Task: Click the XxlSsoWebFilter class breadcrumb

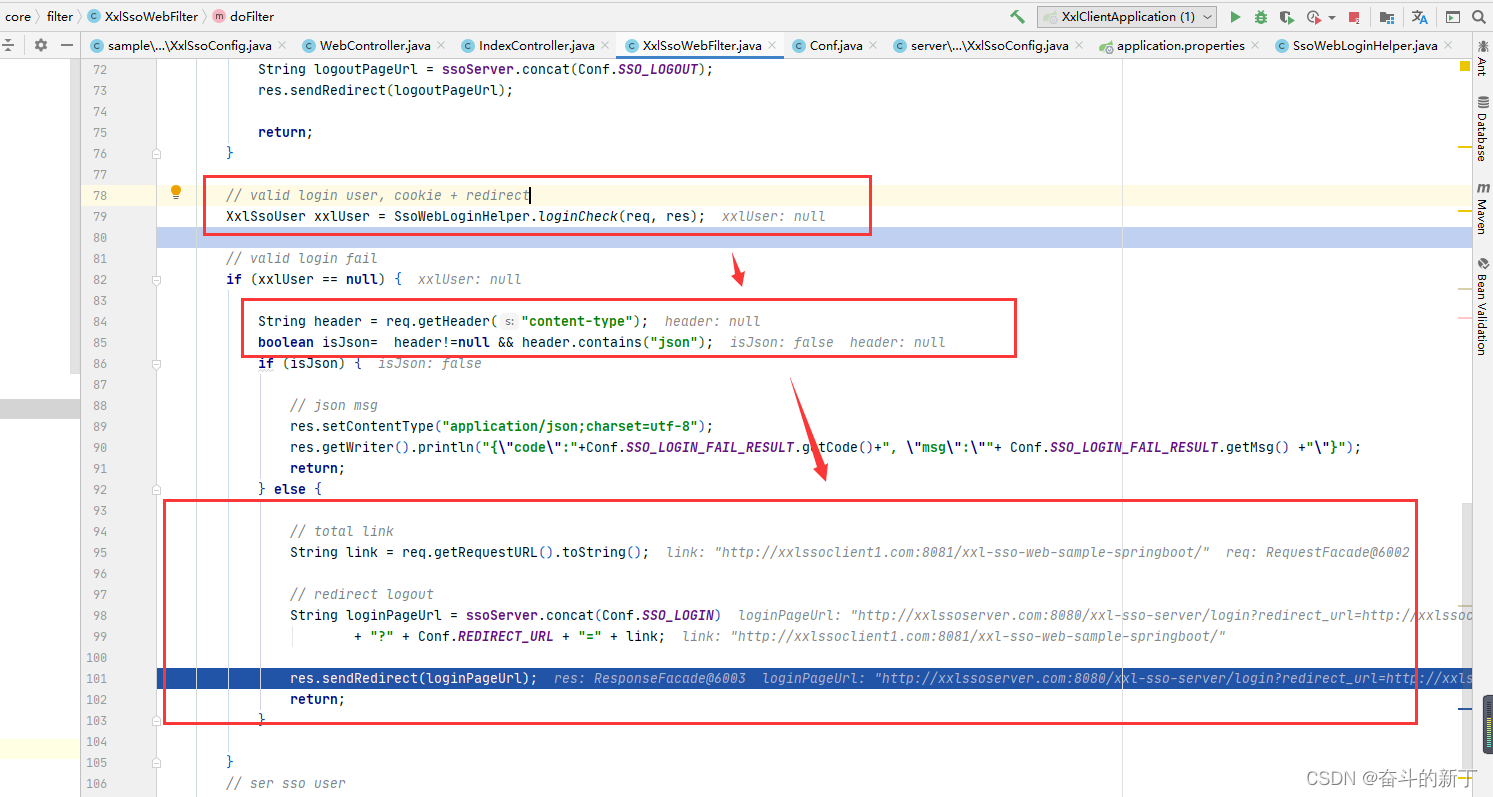Action: pyautogui.click(x=142, y=17)
